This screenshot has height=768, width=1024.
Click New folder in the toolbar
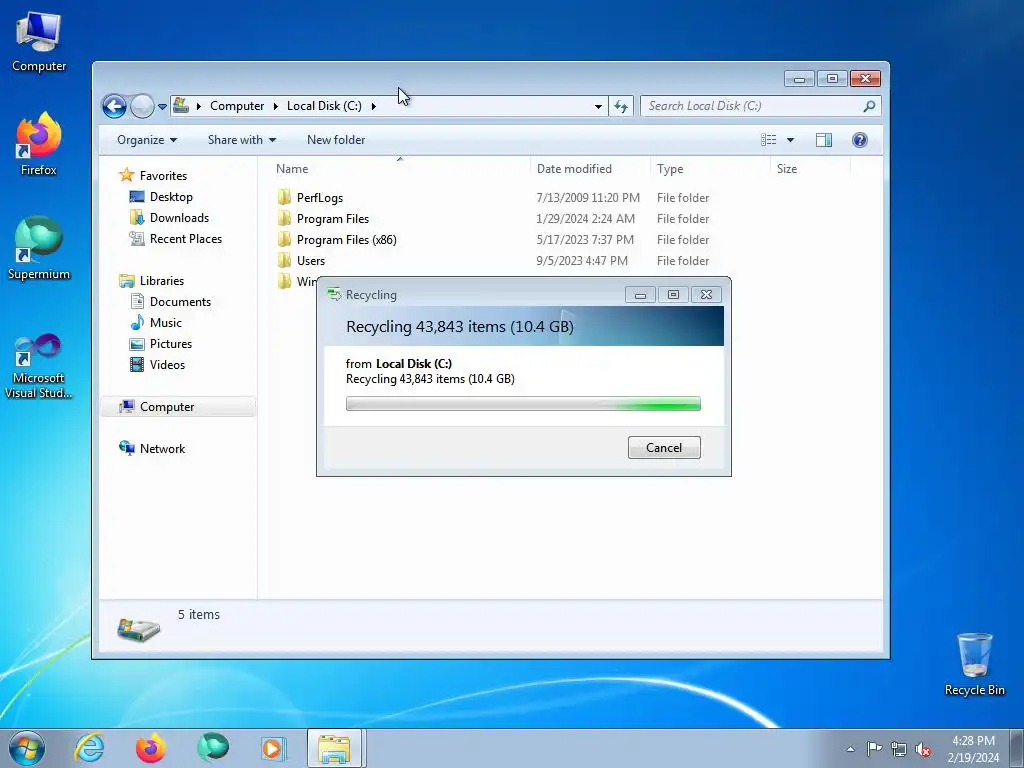click(336, 140)
